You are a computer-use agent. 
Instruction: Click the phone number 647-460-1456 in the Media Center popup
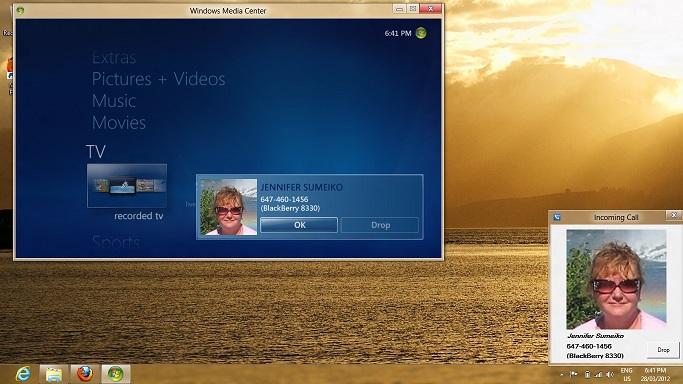(x=284, y=199)
